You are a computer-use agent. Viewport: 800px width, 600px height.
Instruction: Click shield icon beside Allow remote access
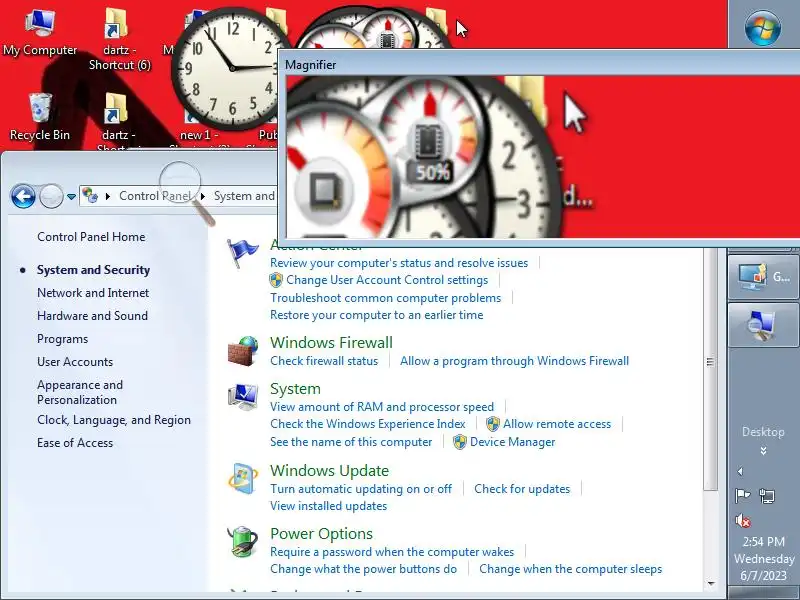[493, 424]
